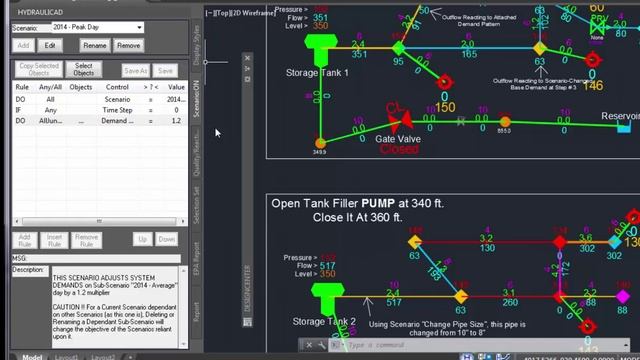Switch to the Layout2 tab
Viewport: 640px width, 360px height.
tap(102, 357)
